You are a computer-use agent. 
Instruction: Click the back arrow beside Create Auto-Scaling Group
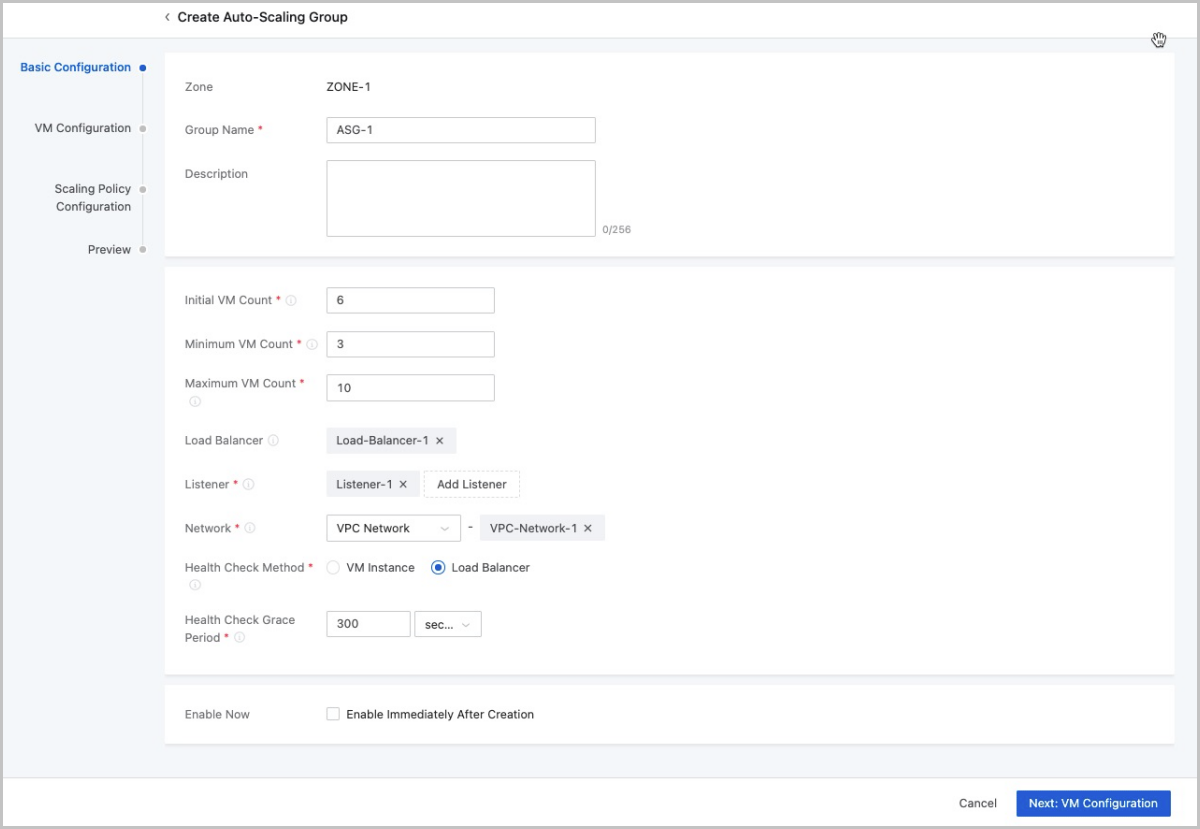[167, 17]
